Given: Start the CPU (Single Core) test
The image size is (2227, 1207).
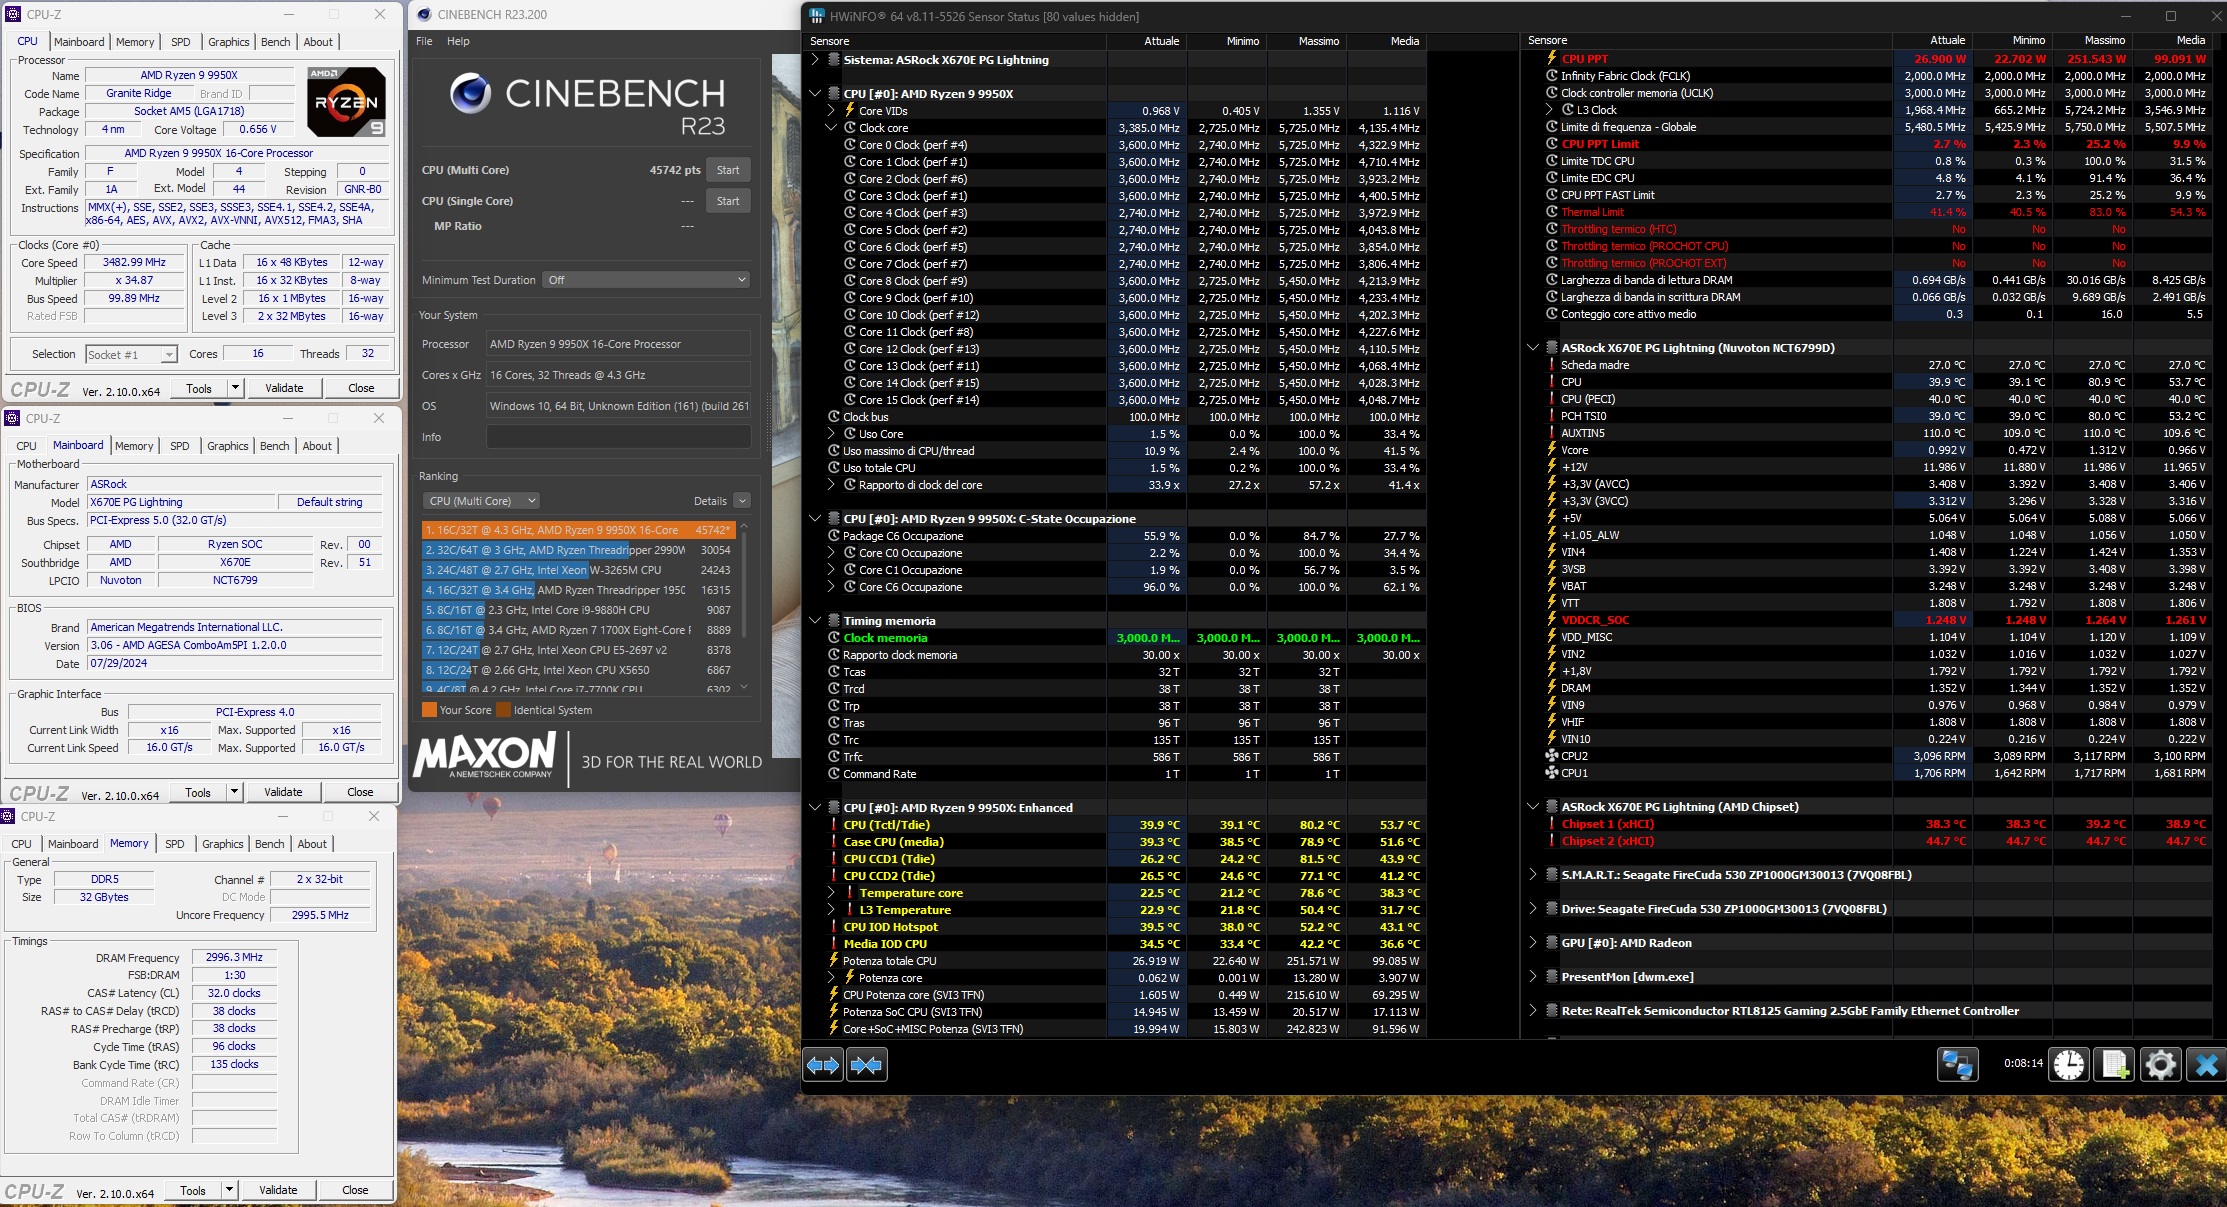Looking at the screenshot, I should pyautogui.click(x=728, y=201).
